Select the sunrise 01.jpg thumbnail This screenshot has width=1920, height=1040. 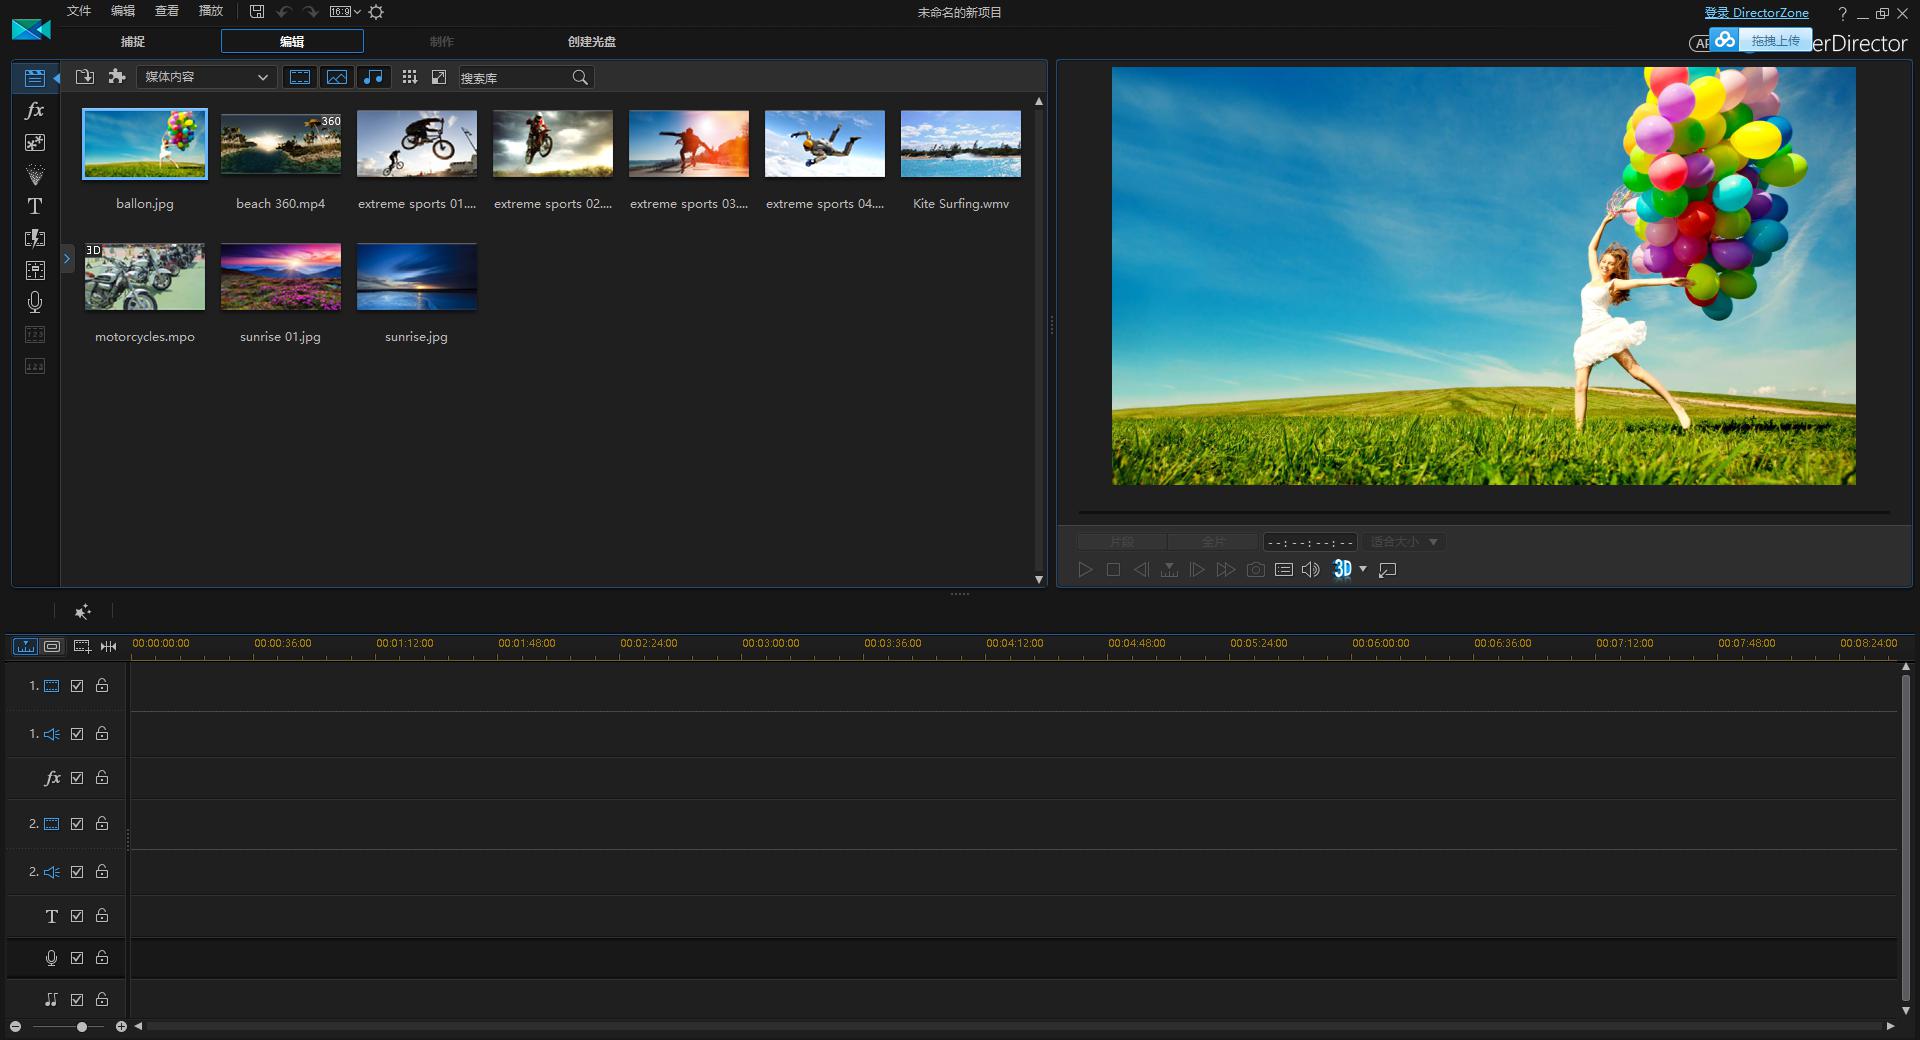tap(281, 277)
